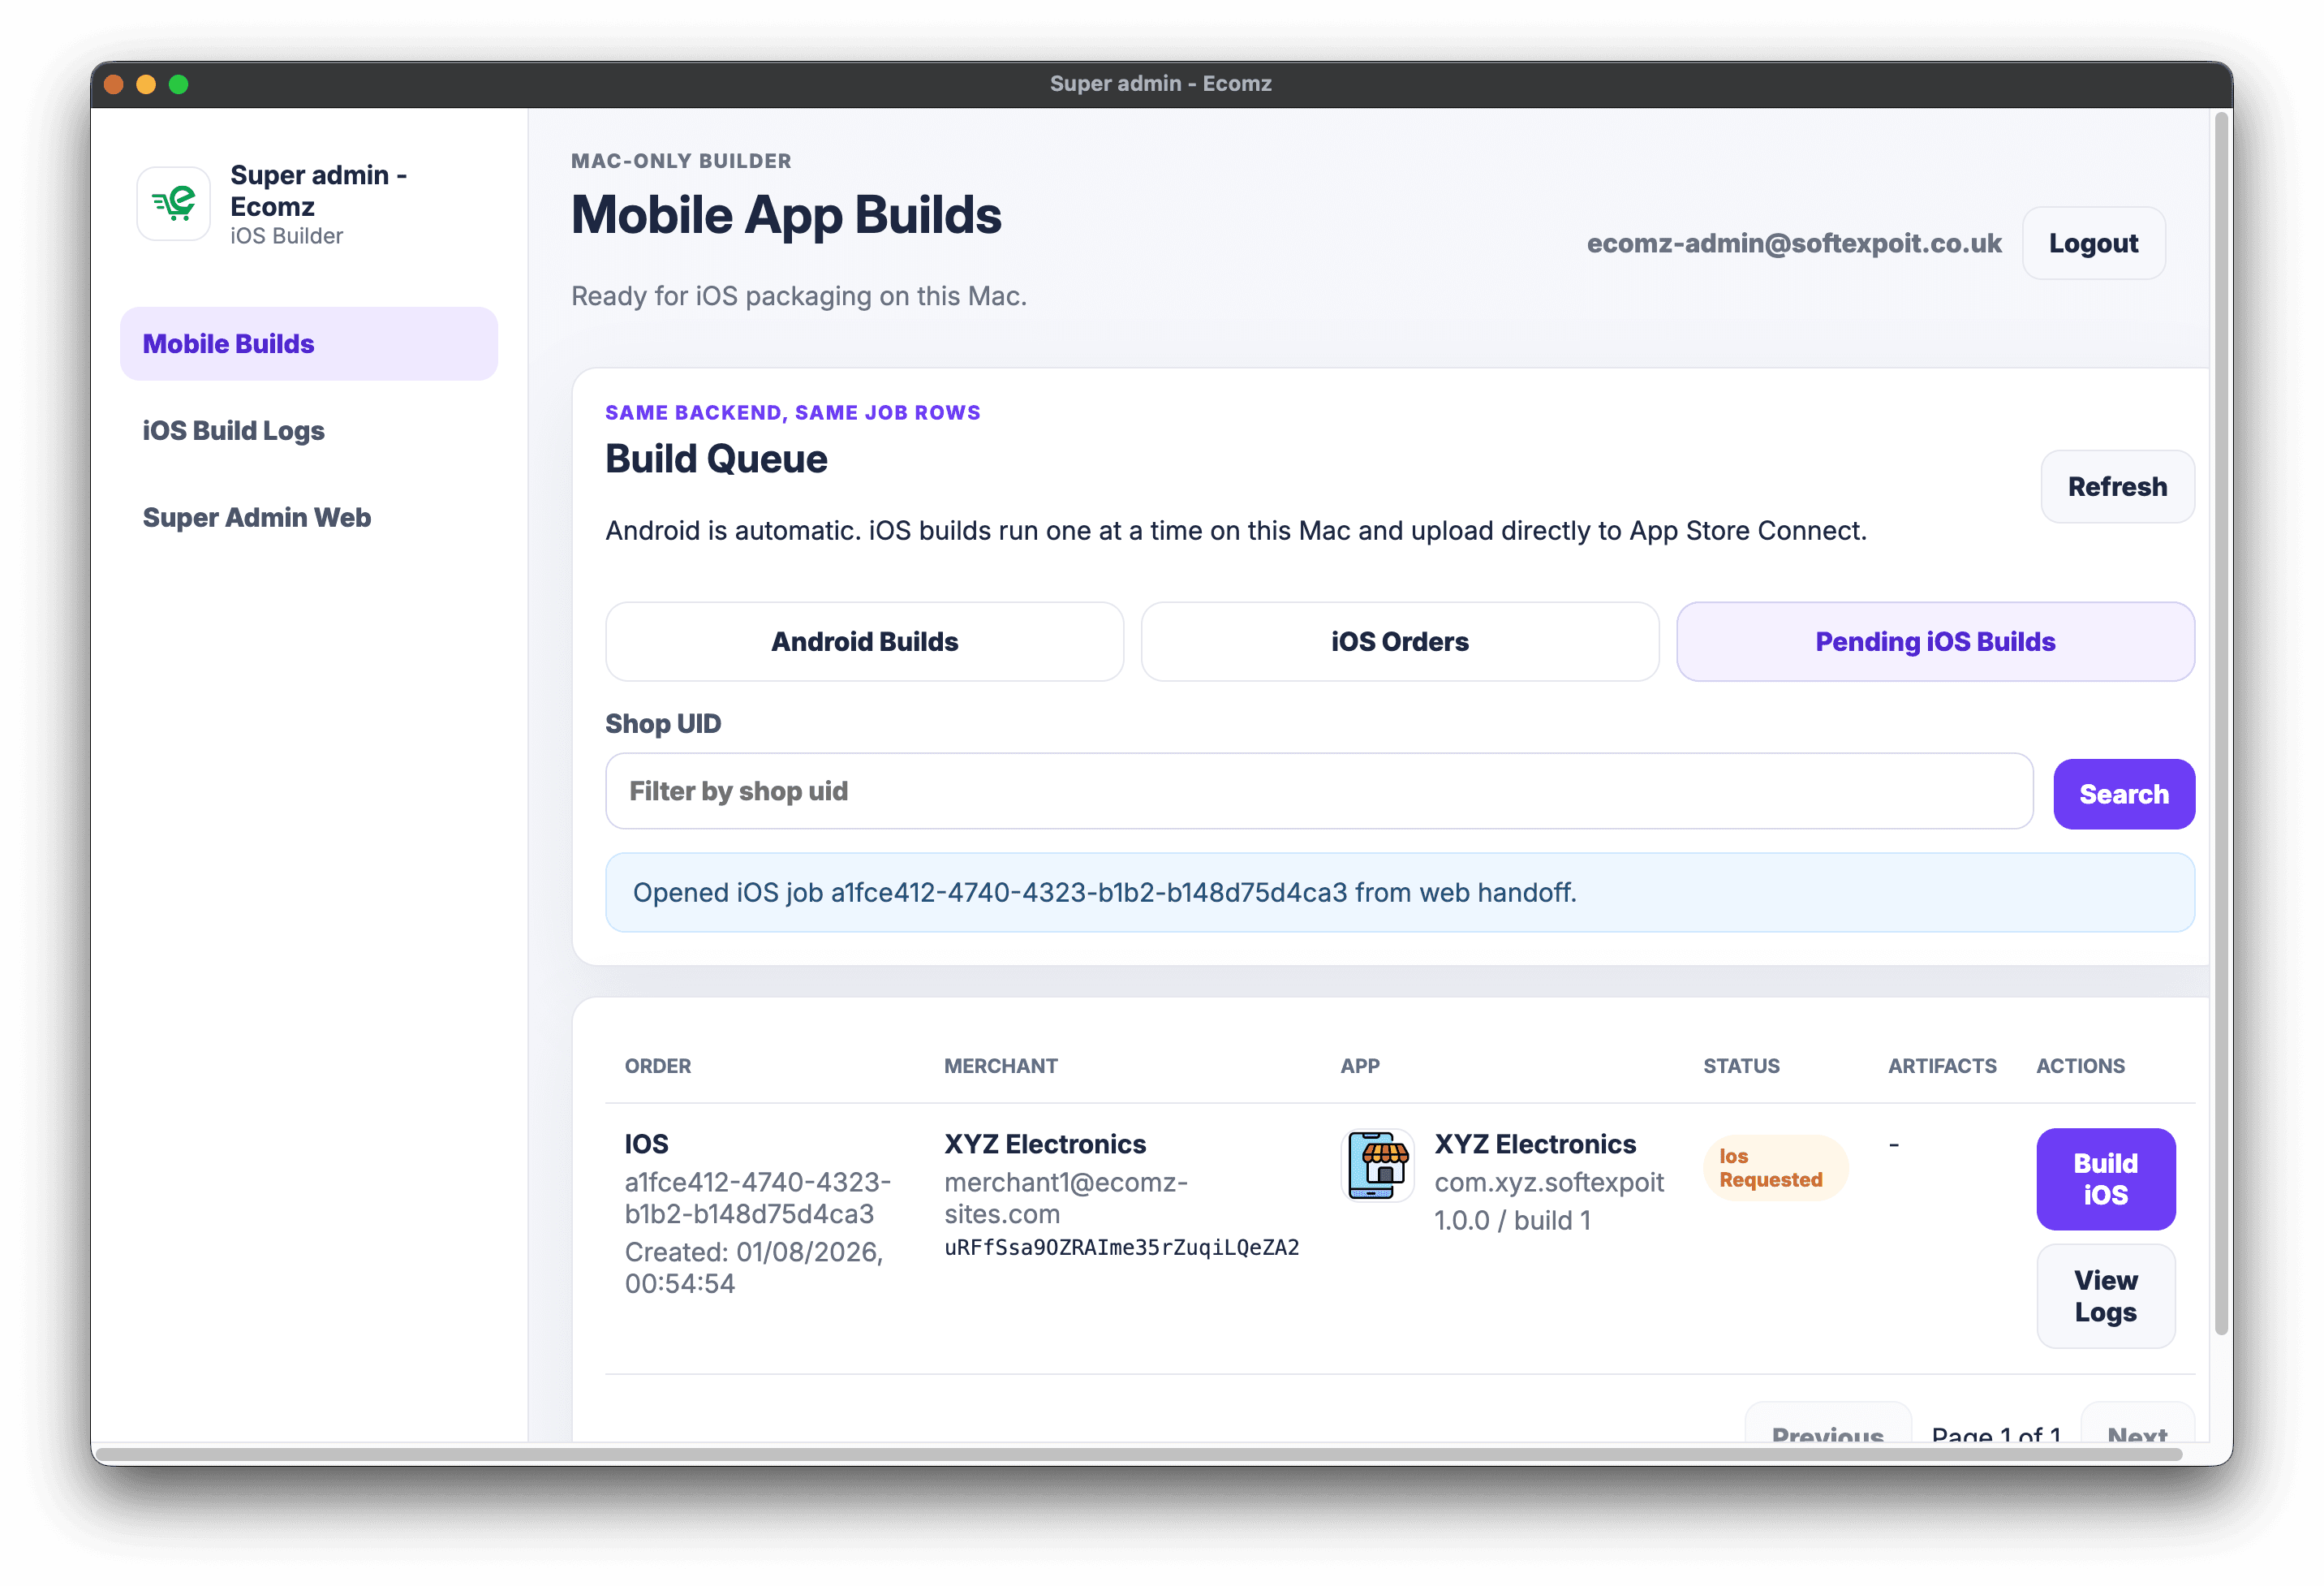This screenshot has height=1586, width=2324.
Task: Click the version text 1.0.0 / build 1
Action: click(x=1512, y=1221)
